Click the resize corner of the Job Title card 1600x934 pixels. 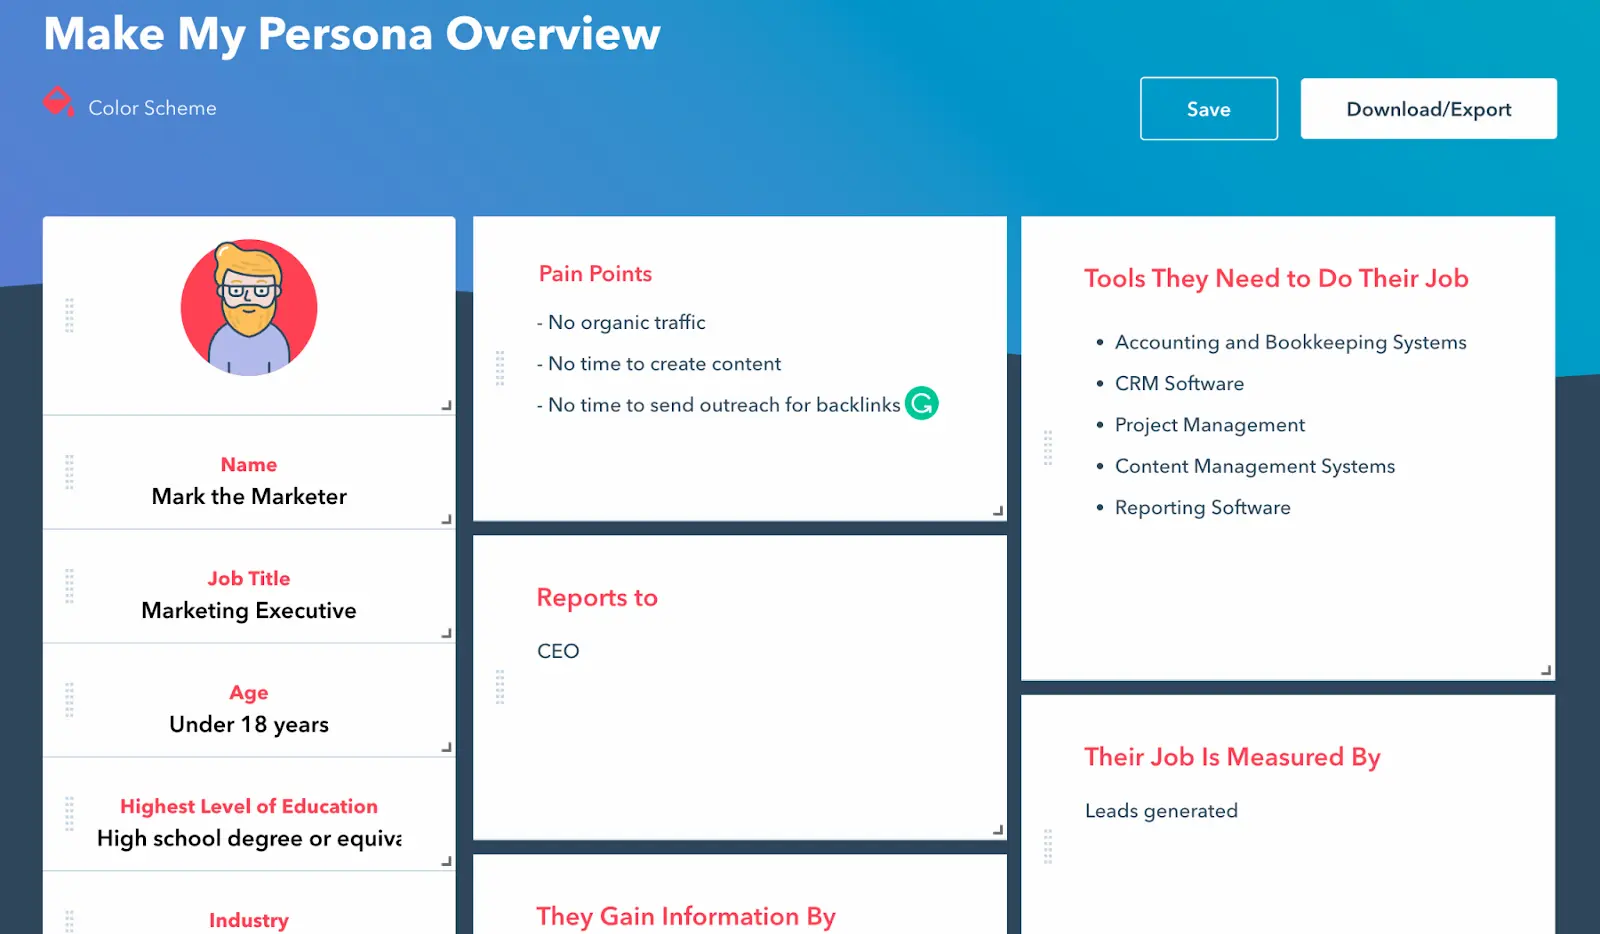(447, 634)
